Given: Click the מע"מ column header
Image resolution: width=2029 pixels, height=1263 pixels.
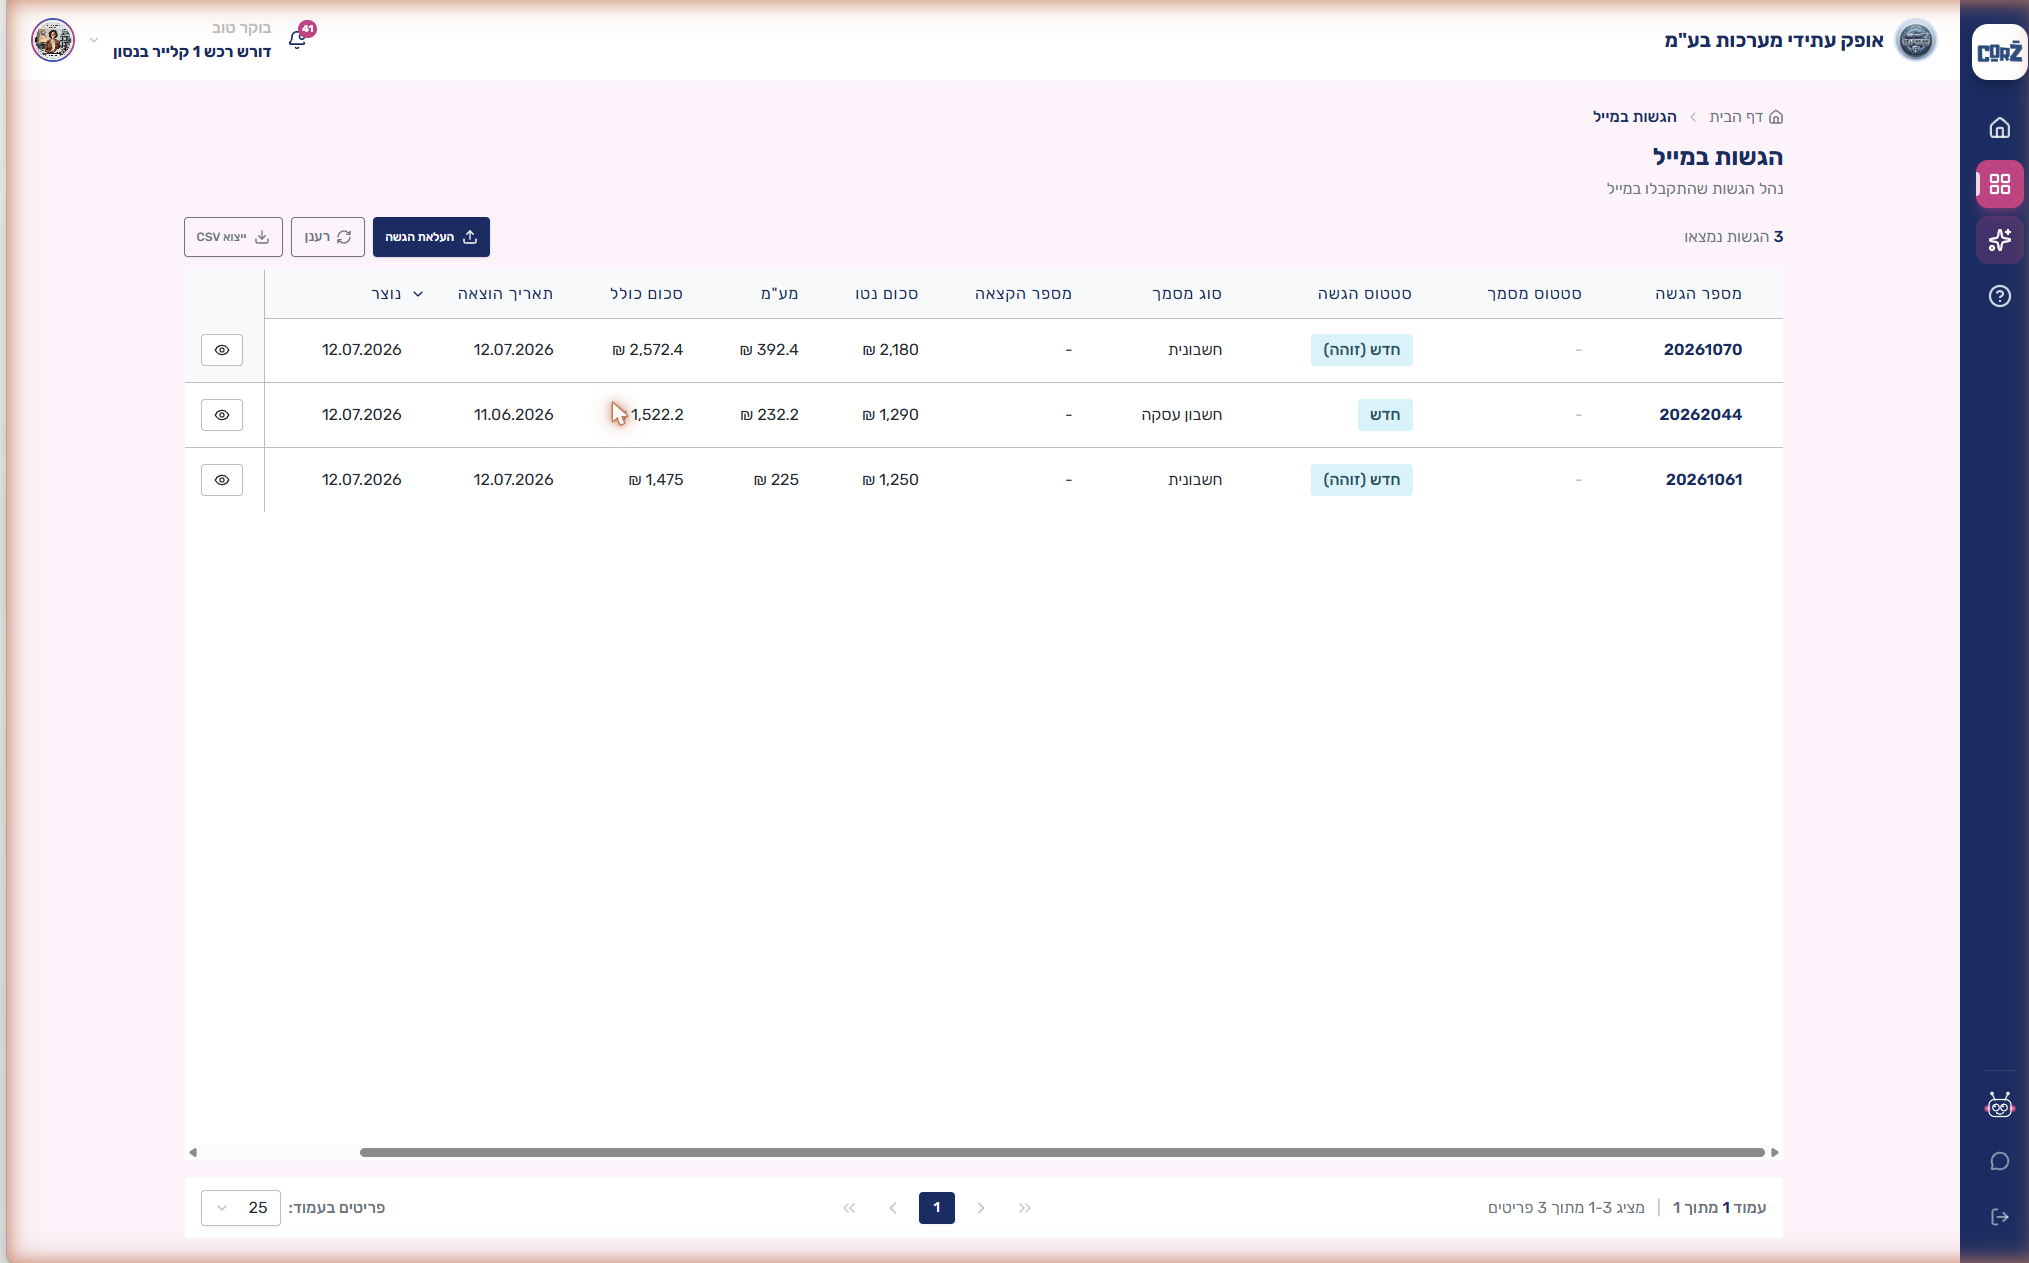Looking at the screenshot, I should pyautogui.click(x=779, y=294).
